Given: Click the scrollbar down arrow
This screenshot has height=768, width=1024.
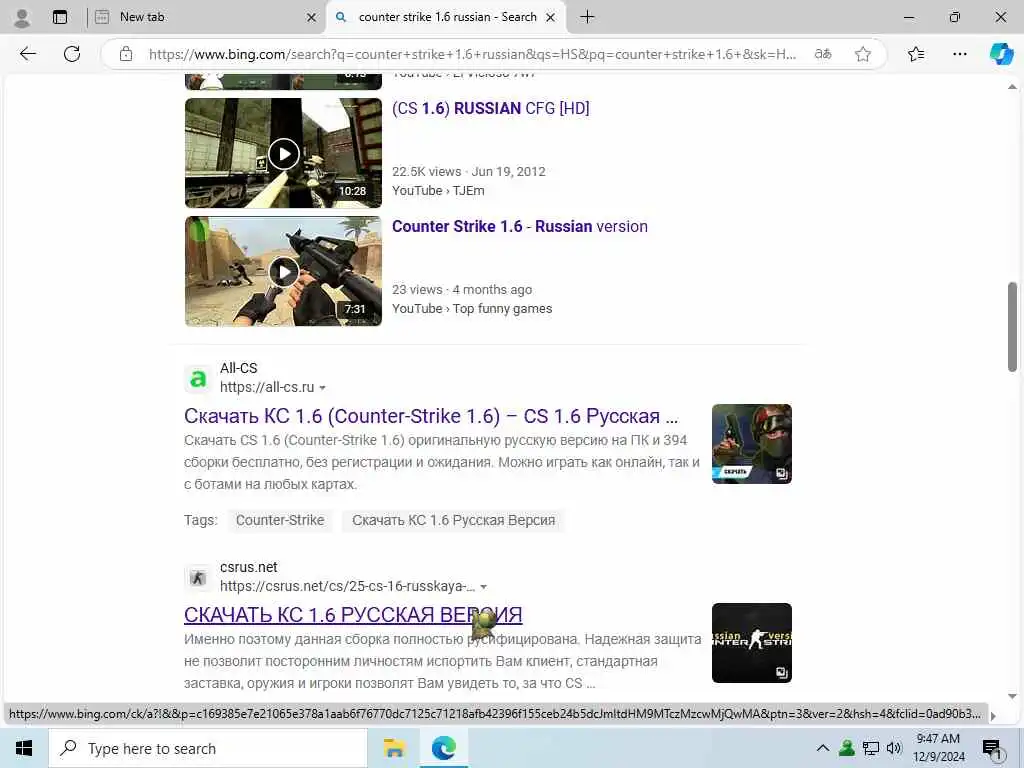Looking at the screenshot, I should point(1012,696).
